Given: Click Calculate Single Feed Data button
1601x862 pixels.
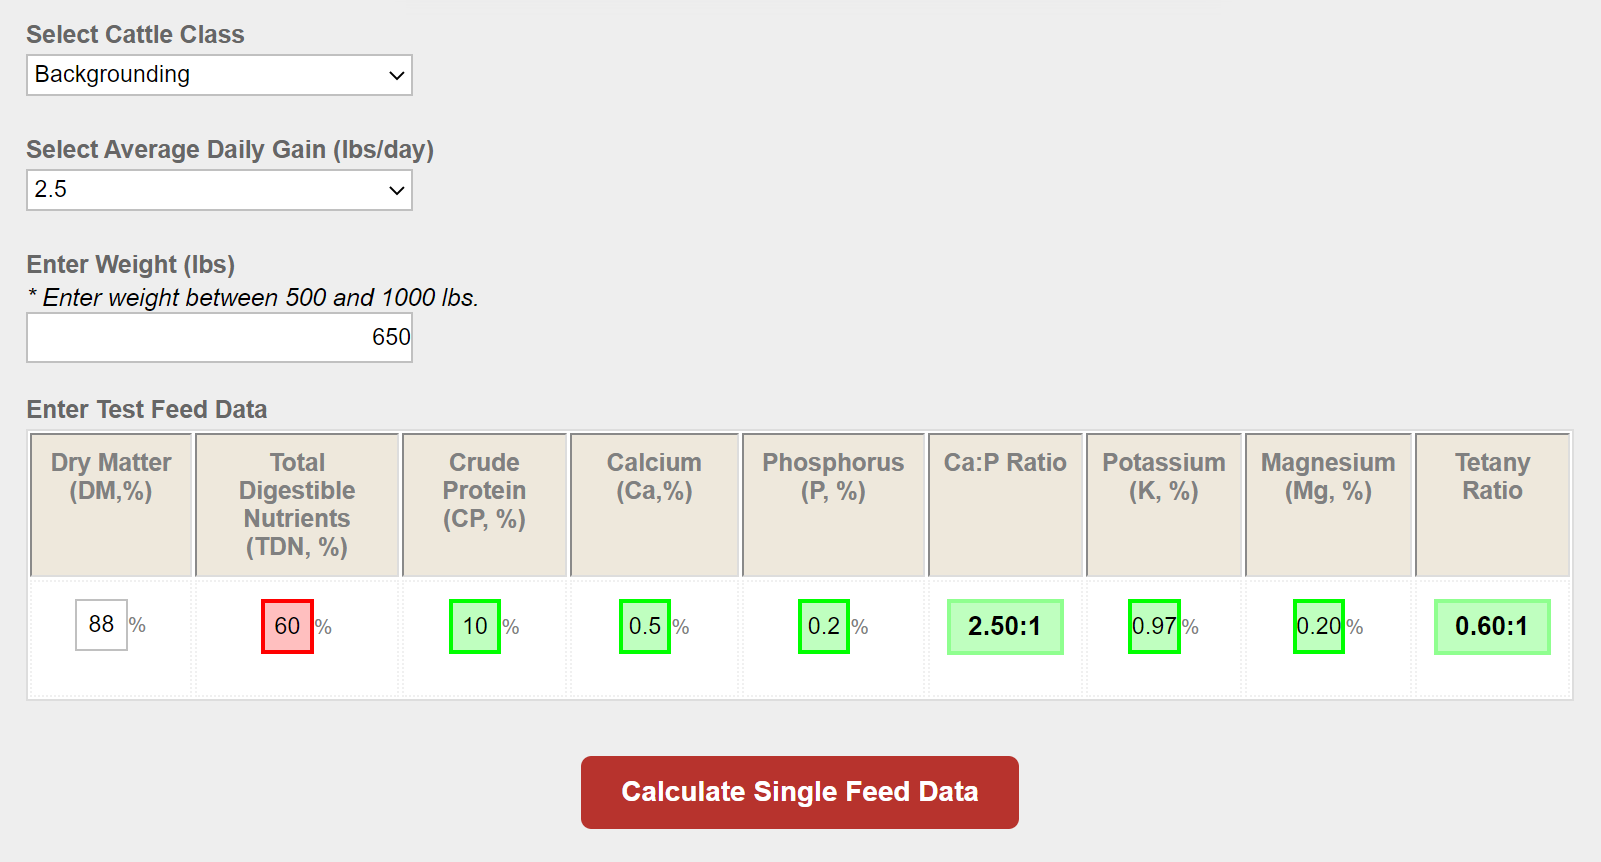Looking at the screenshot, I should 800,792.
